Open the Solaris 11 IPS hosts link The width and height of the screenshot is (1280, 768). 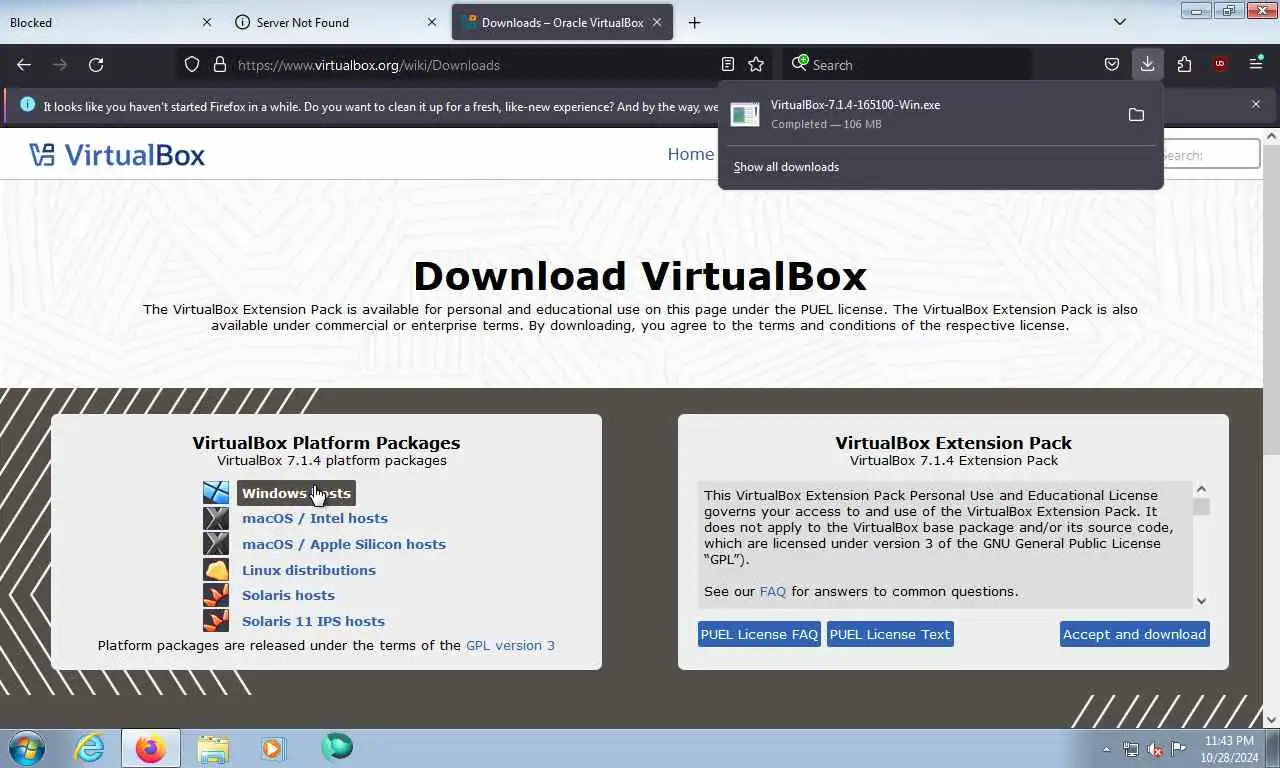pyautogui.click(x=313, y=621)
